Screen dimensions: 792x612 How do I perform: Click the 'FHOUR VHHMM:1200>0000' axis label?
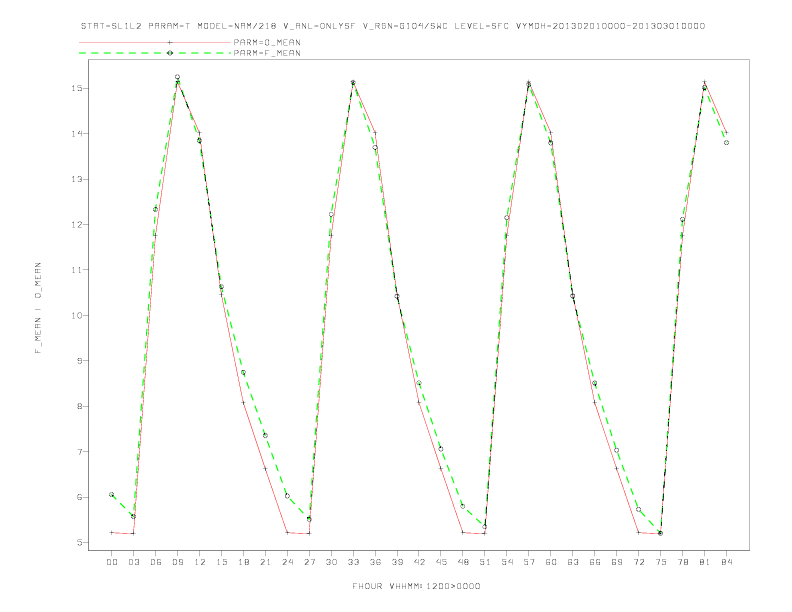pos(416,586)
